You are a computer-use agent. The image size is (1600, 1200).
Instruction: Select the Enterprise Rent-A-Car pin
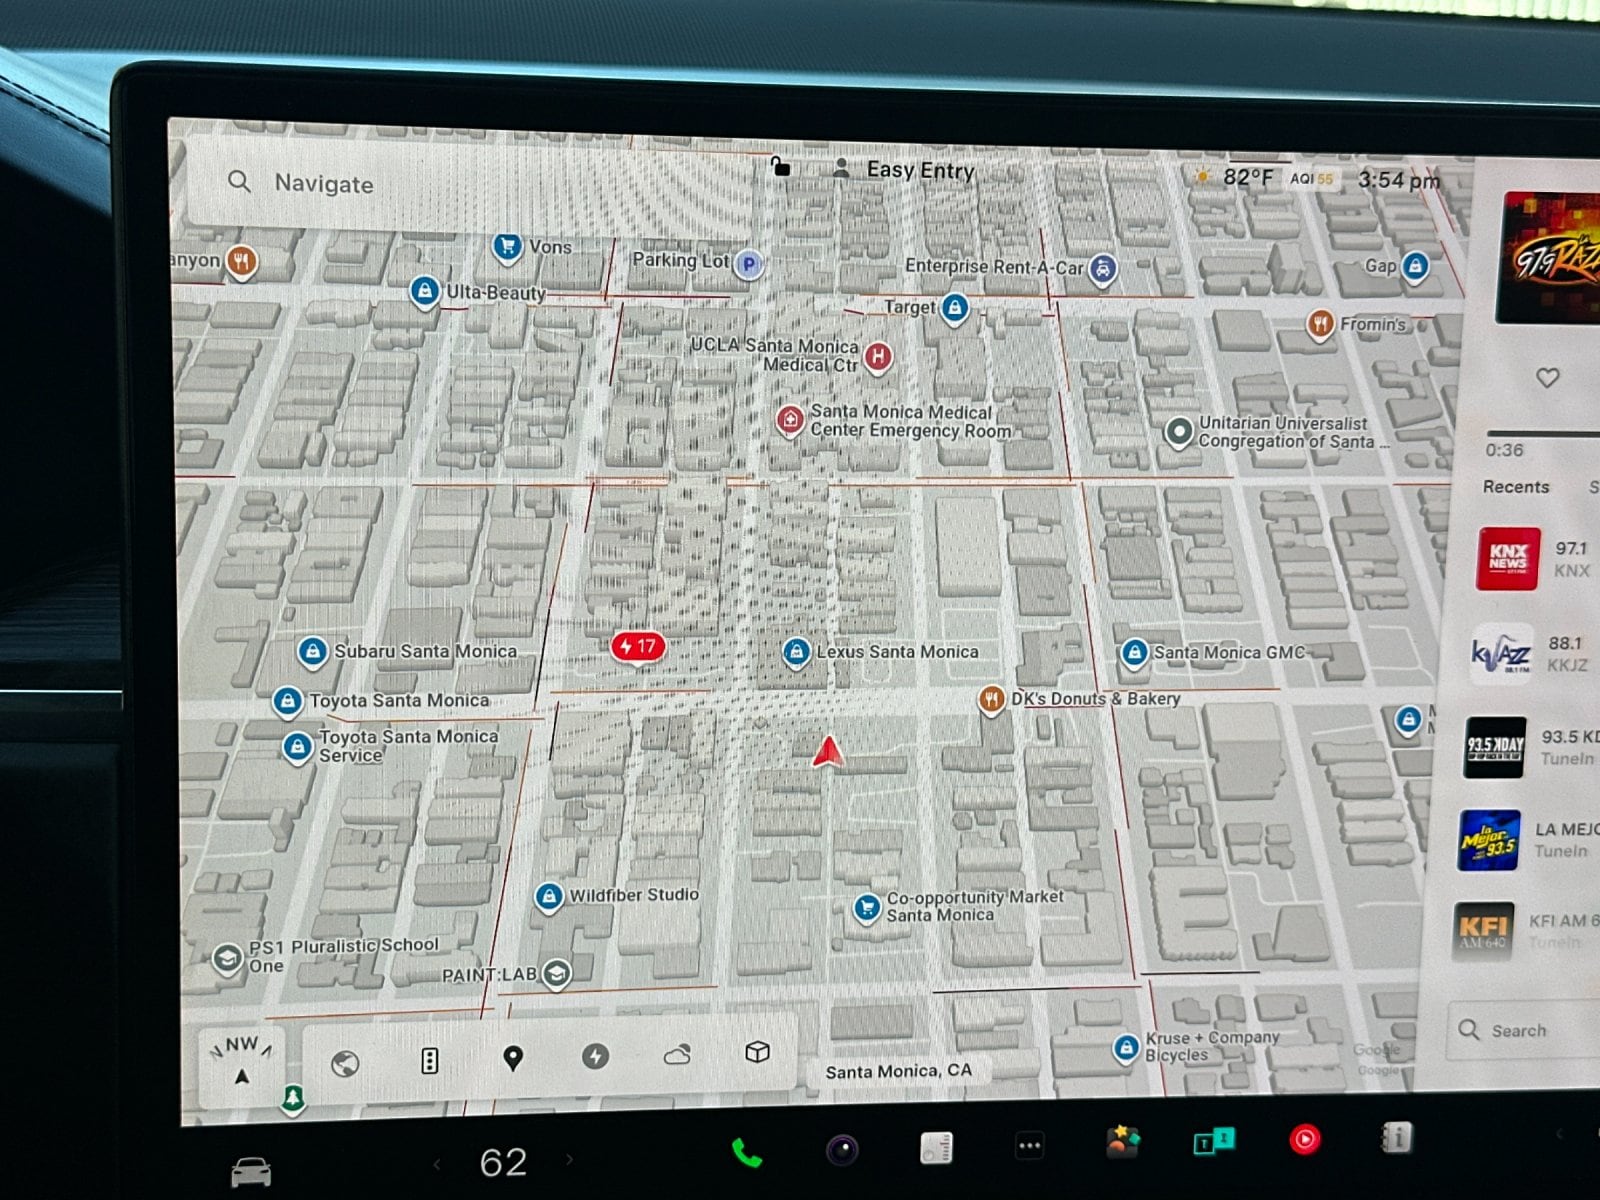pyautogui.click(x=1101, y=268)
